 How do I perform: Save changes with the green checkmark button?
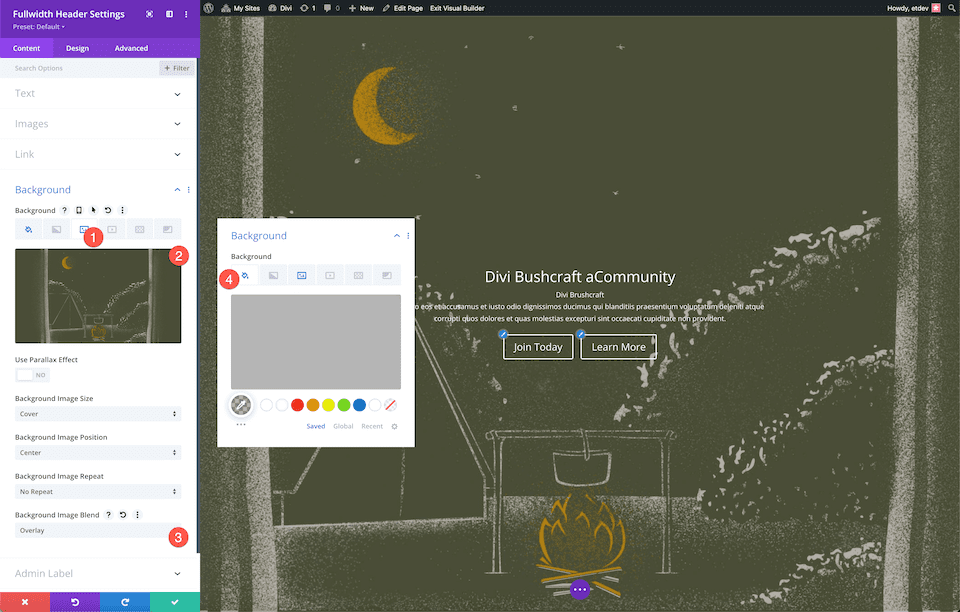click(174, 602)
